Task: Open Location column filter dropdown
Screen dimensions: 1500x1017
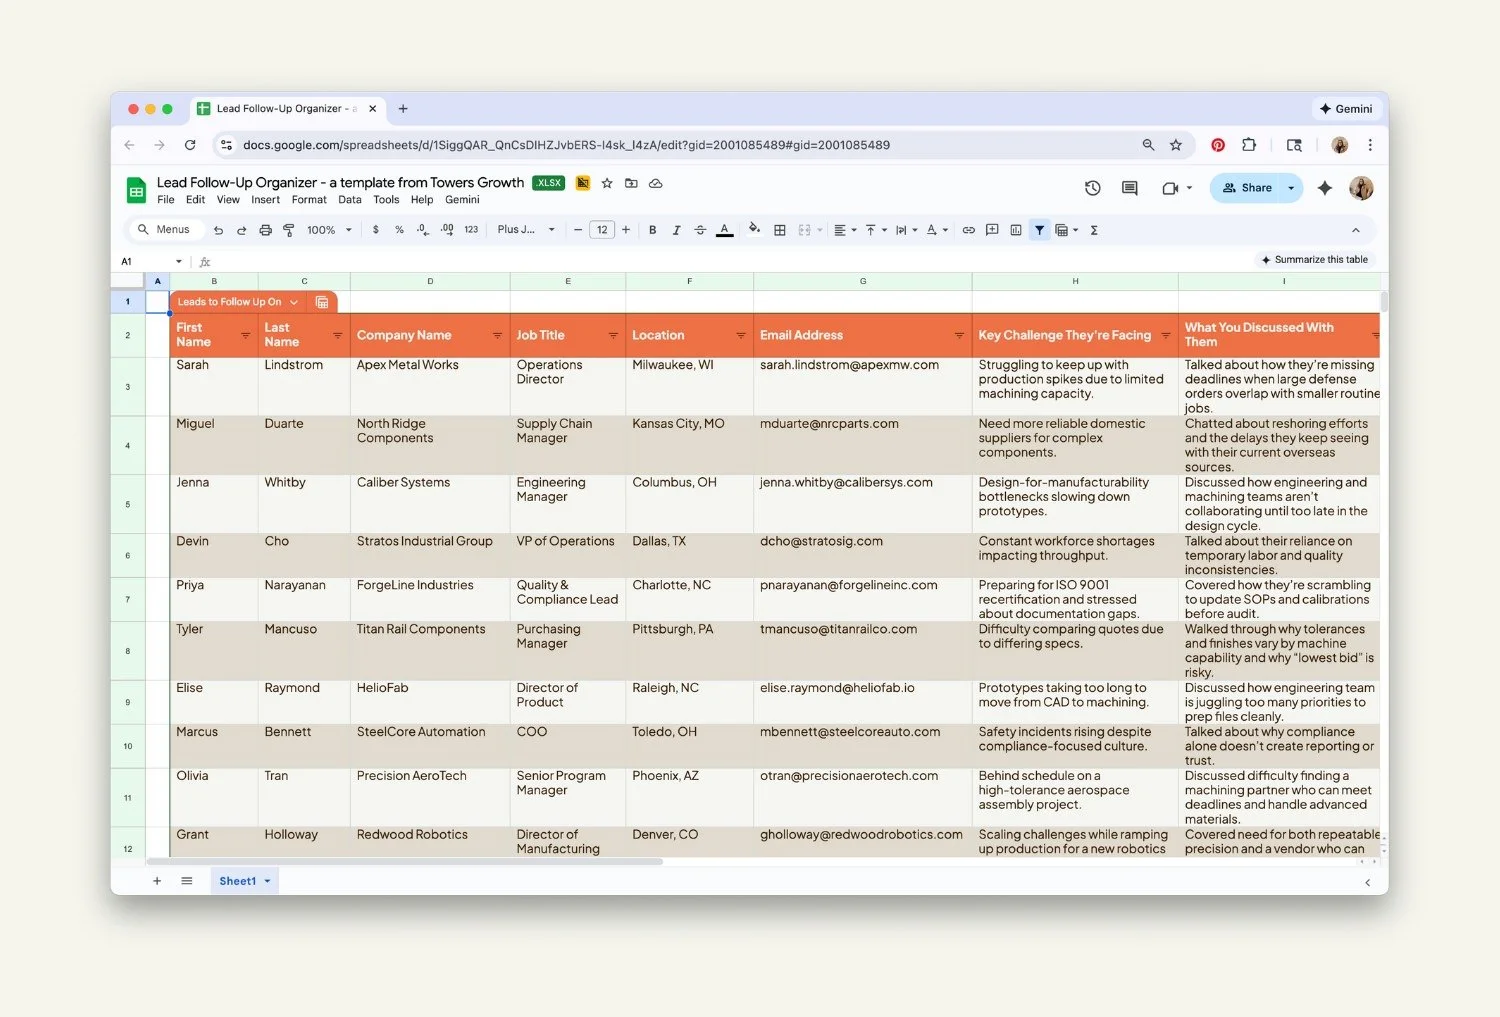Action: (741, 336)
